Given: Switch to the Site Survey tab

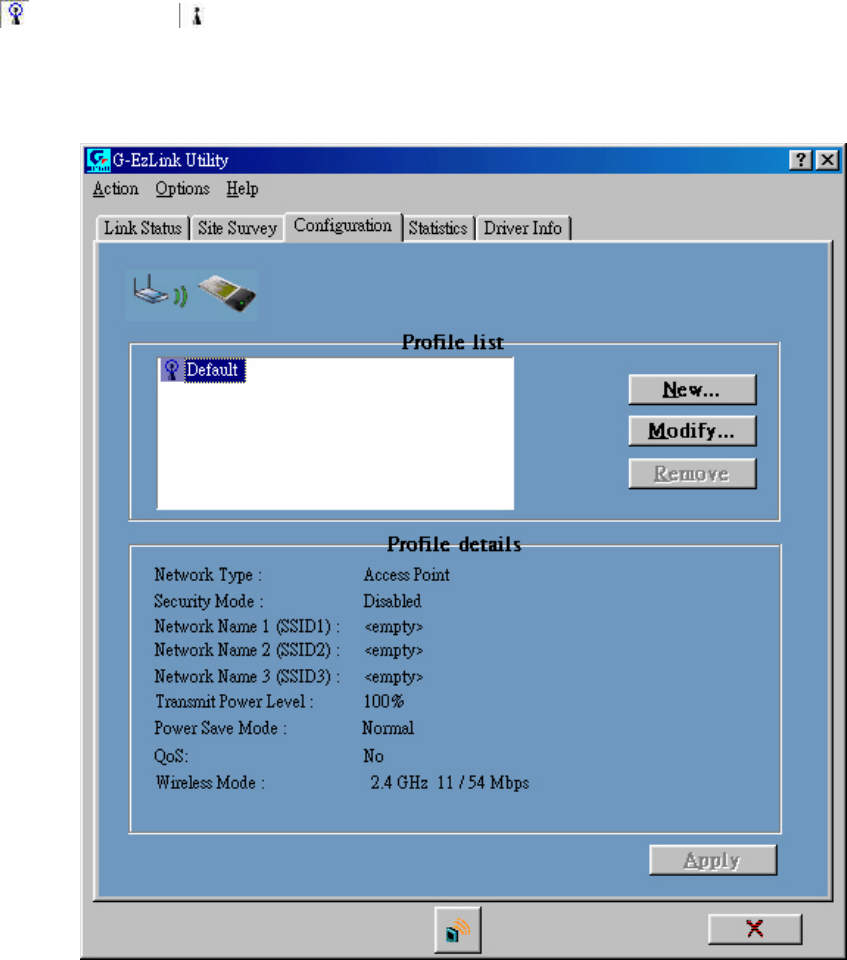Looking at the screenshot, I should (238, 228).
